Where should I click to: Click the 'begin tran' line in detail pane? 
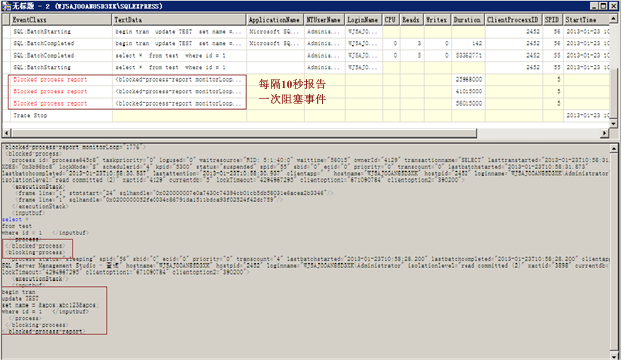19,292
